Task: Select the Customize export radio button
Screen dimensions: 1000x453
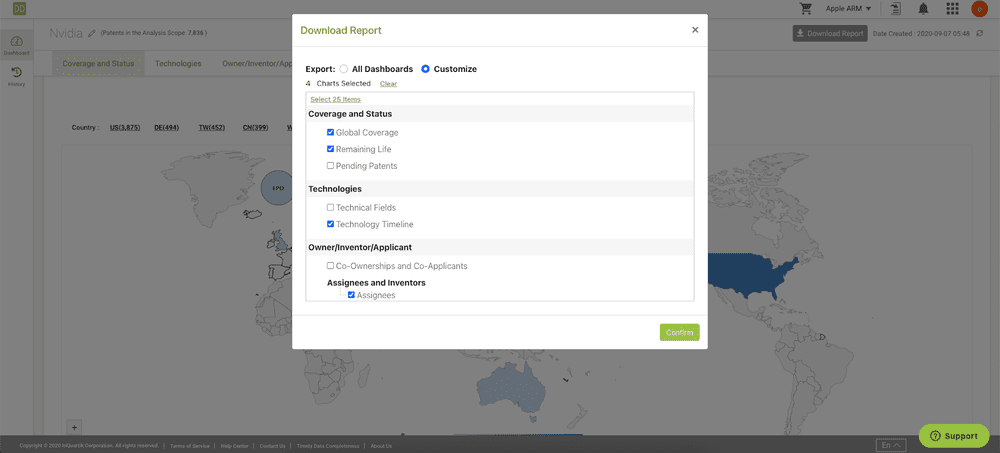Action: coord(425,69)
